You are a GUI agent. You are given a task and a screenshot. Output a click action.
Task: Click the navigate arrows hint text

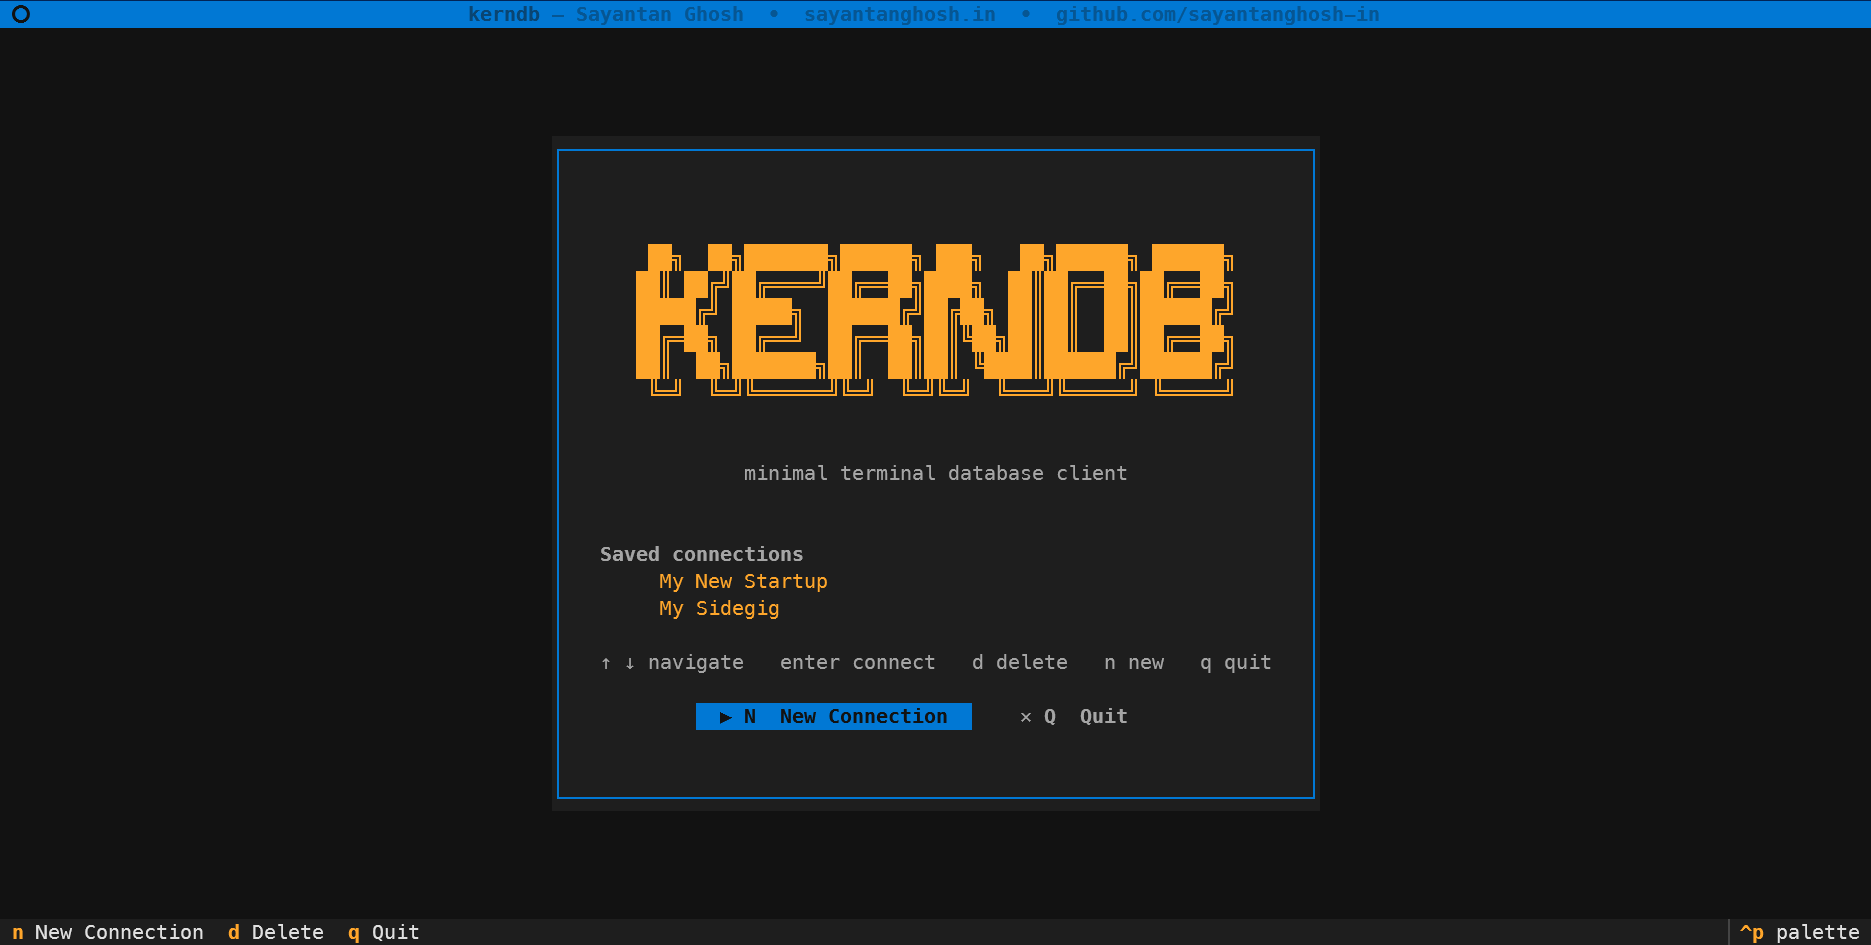672,662
